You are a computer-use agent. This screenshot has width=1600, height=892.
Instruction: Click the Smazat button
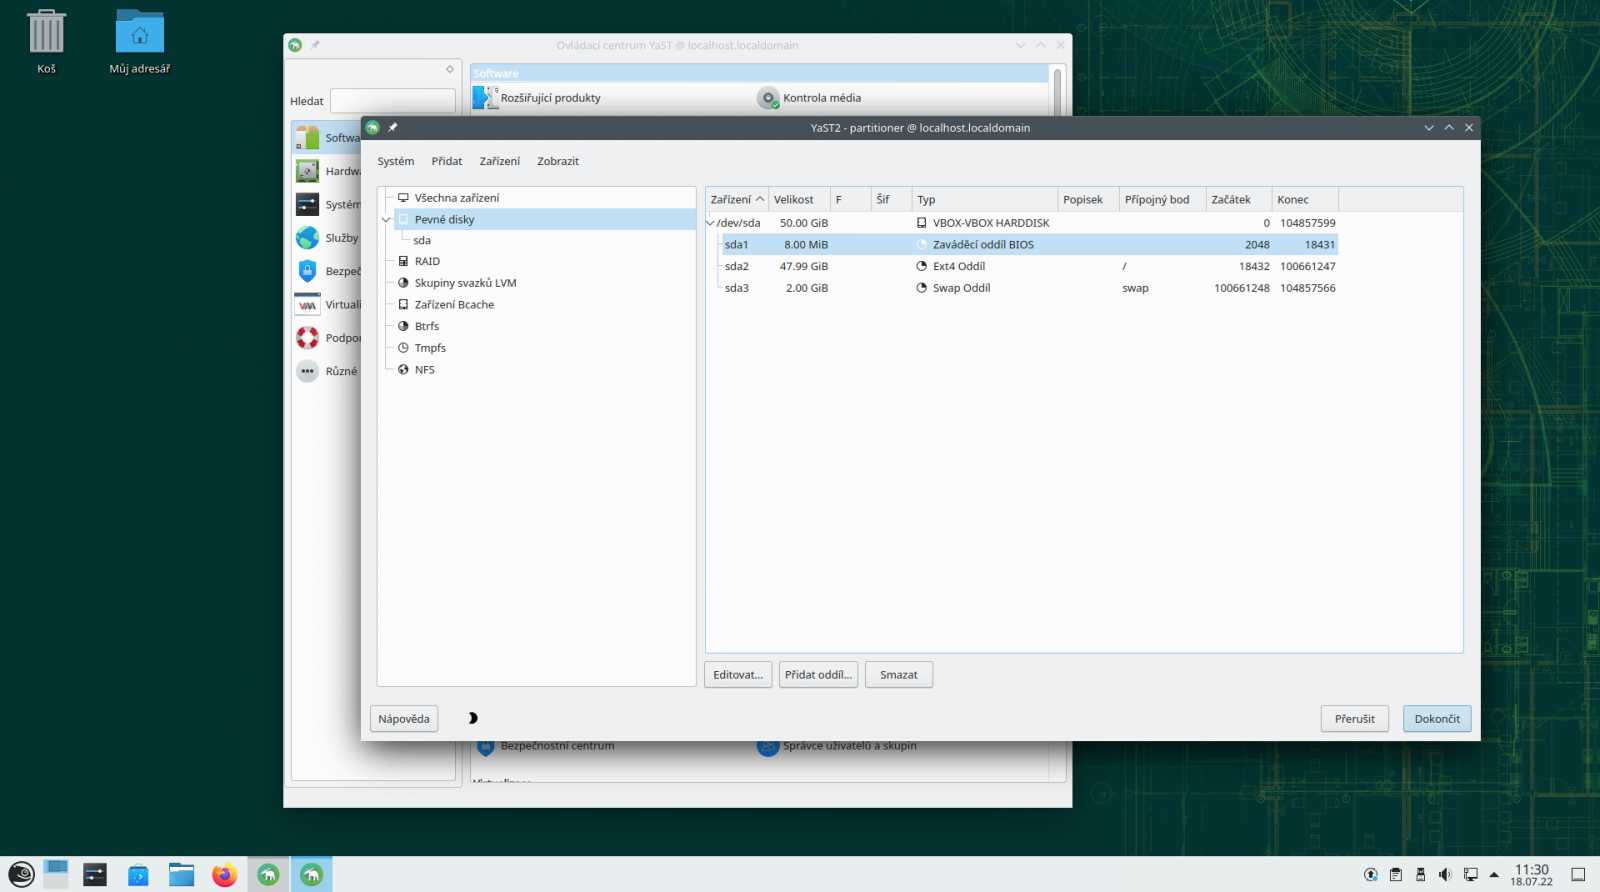[899, 675]
